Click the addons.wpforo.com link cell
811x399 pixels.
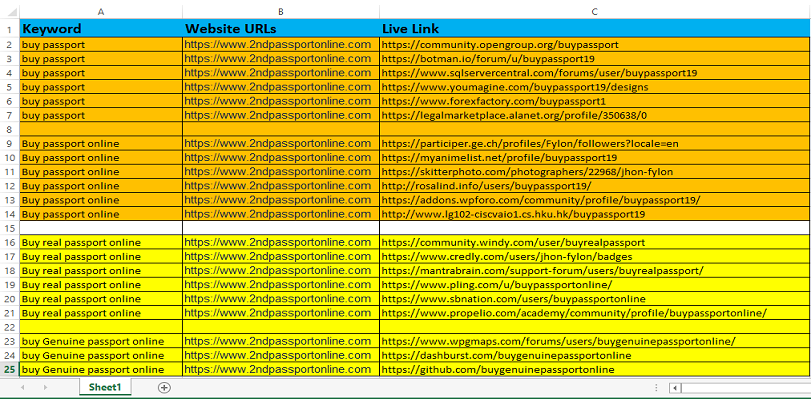click(x=595, y=200)
